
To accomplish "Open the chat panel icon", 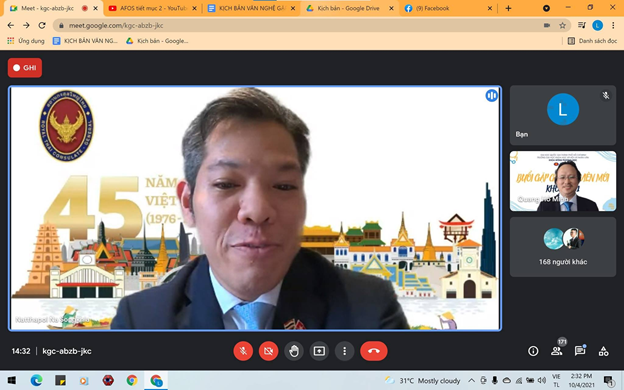I will pyautogui.click(x=580, y=351).
